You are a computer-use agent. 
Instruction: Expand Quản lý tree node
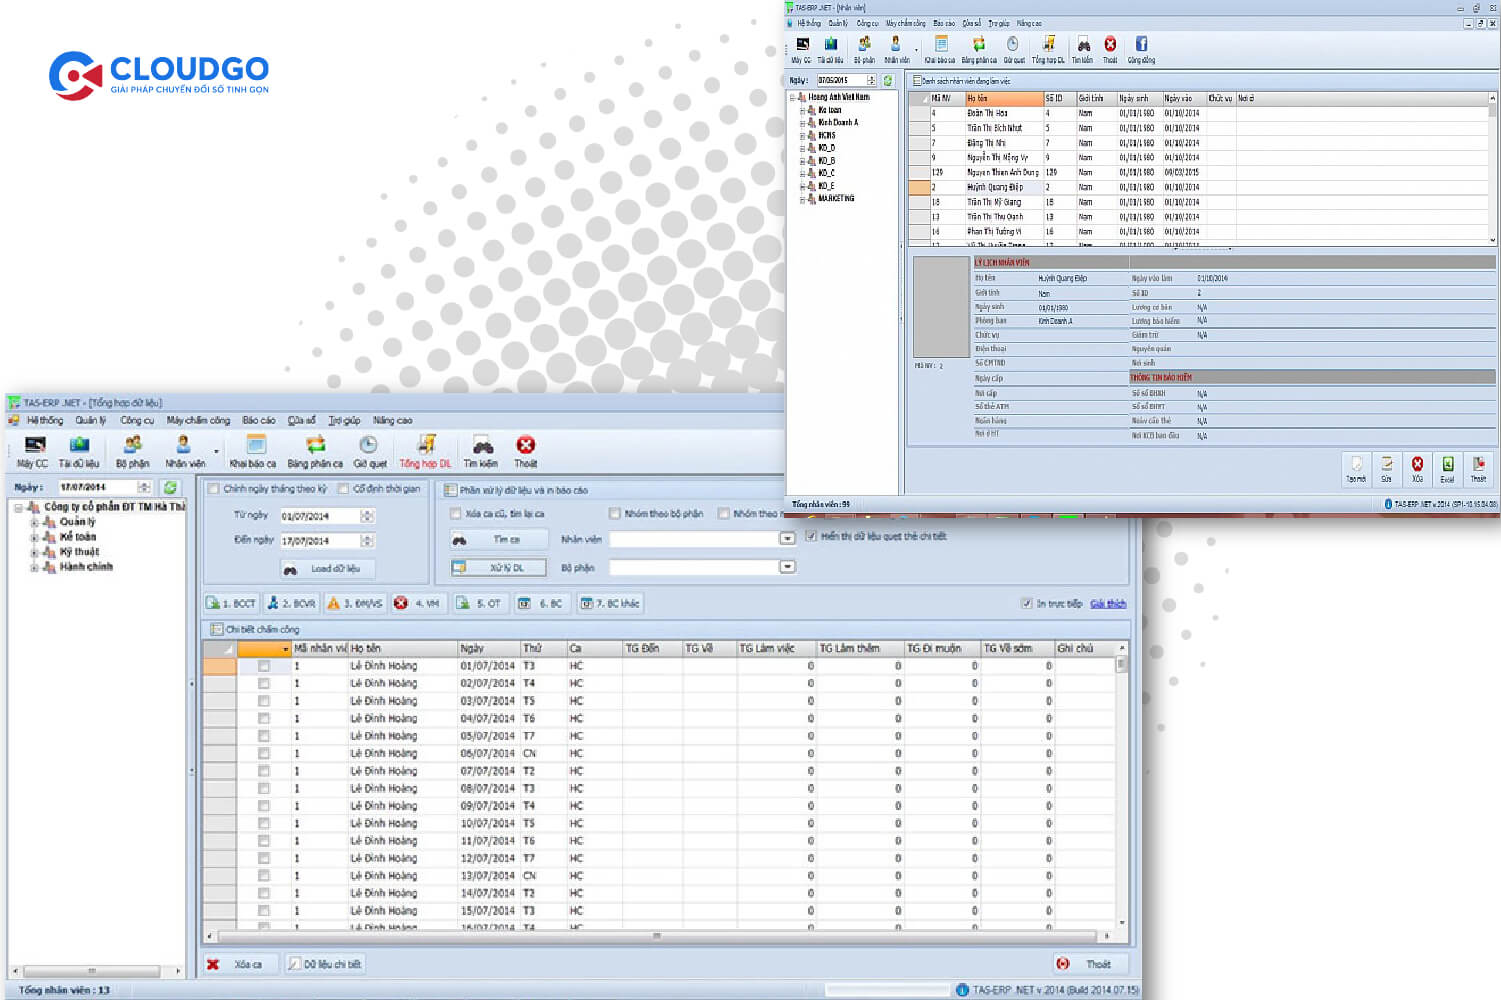[34, 522]
